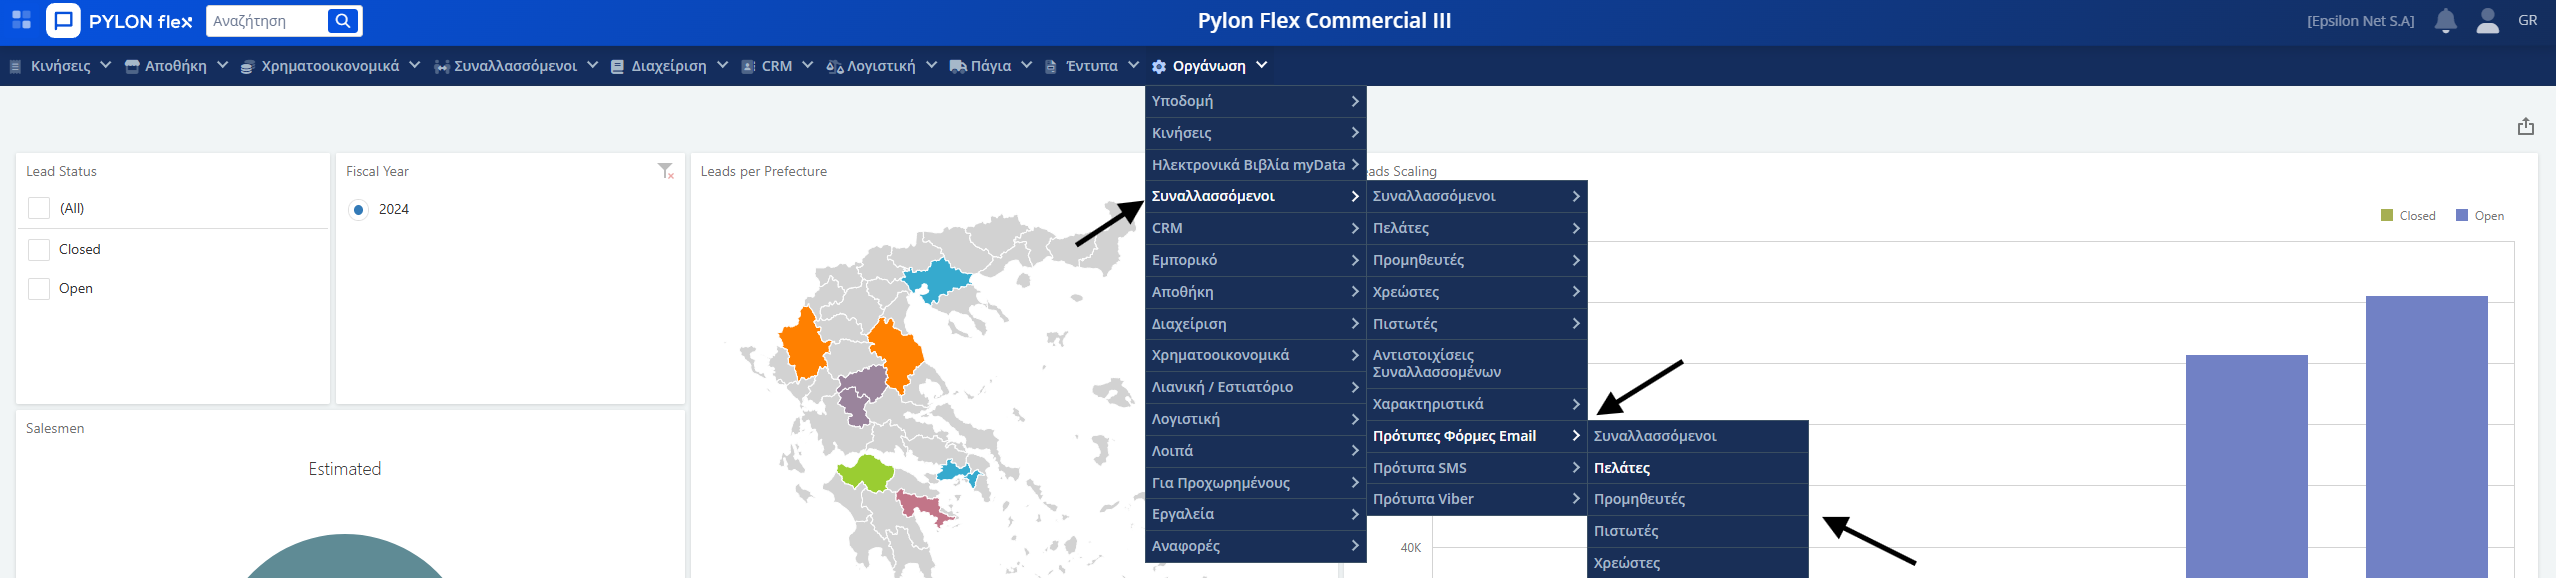Open the Εργαλεία menu item
2556x578 pixels.
click(x=1256, y=514)
